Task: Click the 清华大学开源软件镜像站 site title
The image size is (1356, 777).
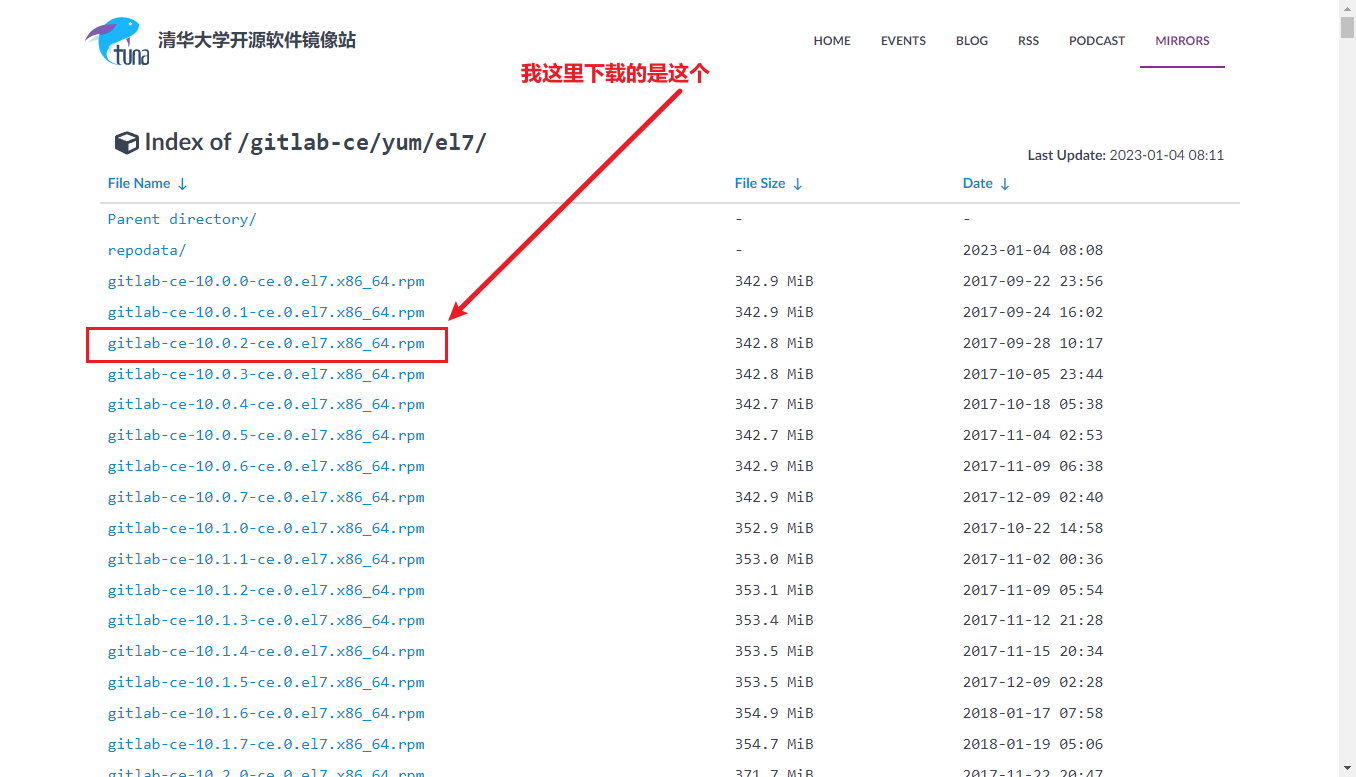Action: click(257, 41)
